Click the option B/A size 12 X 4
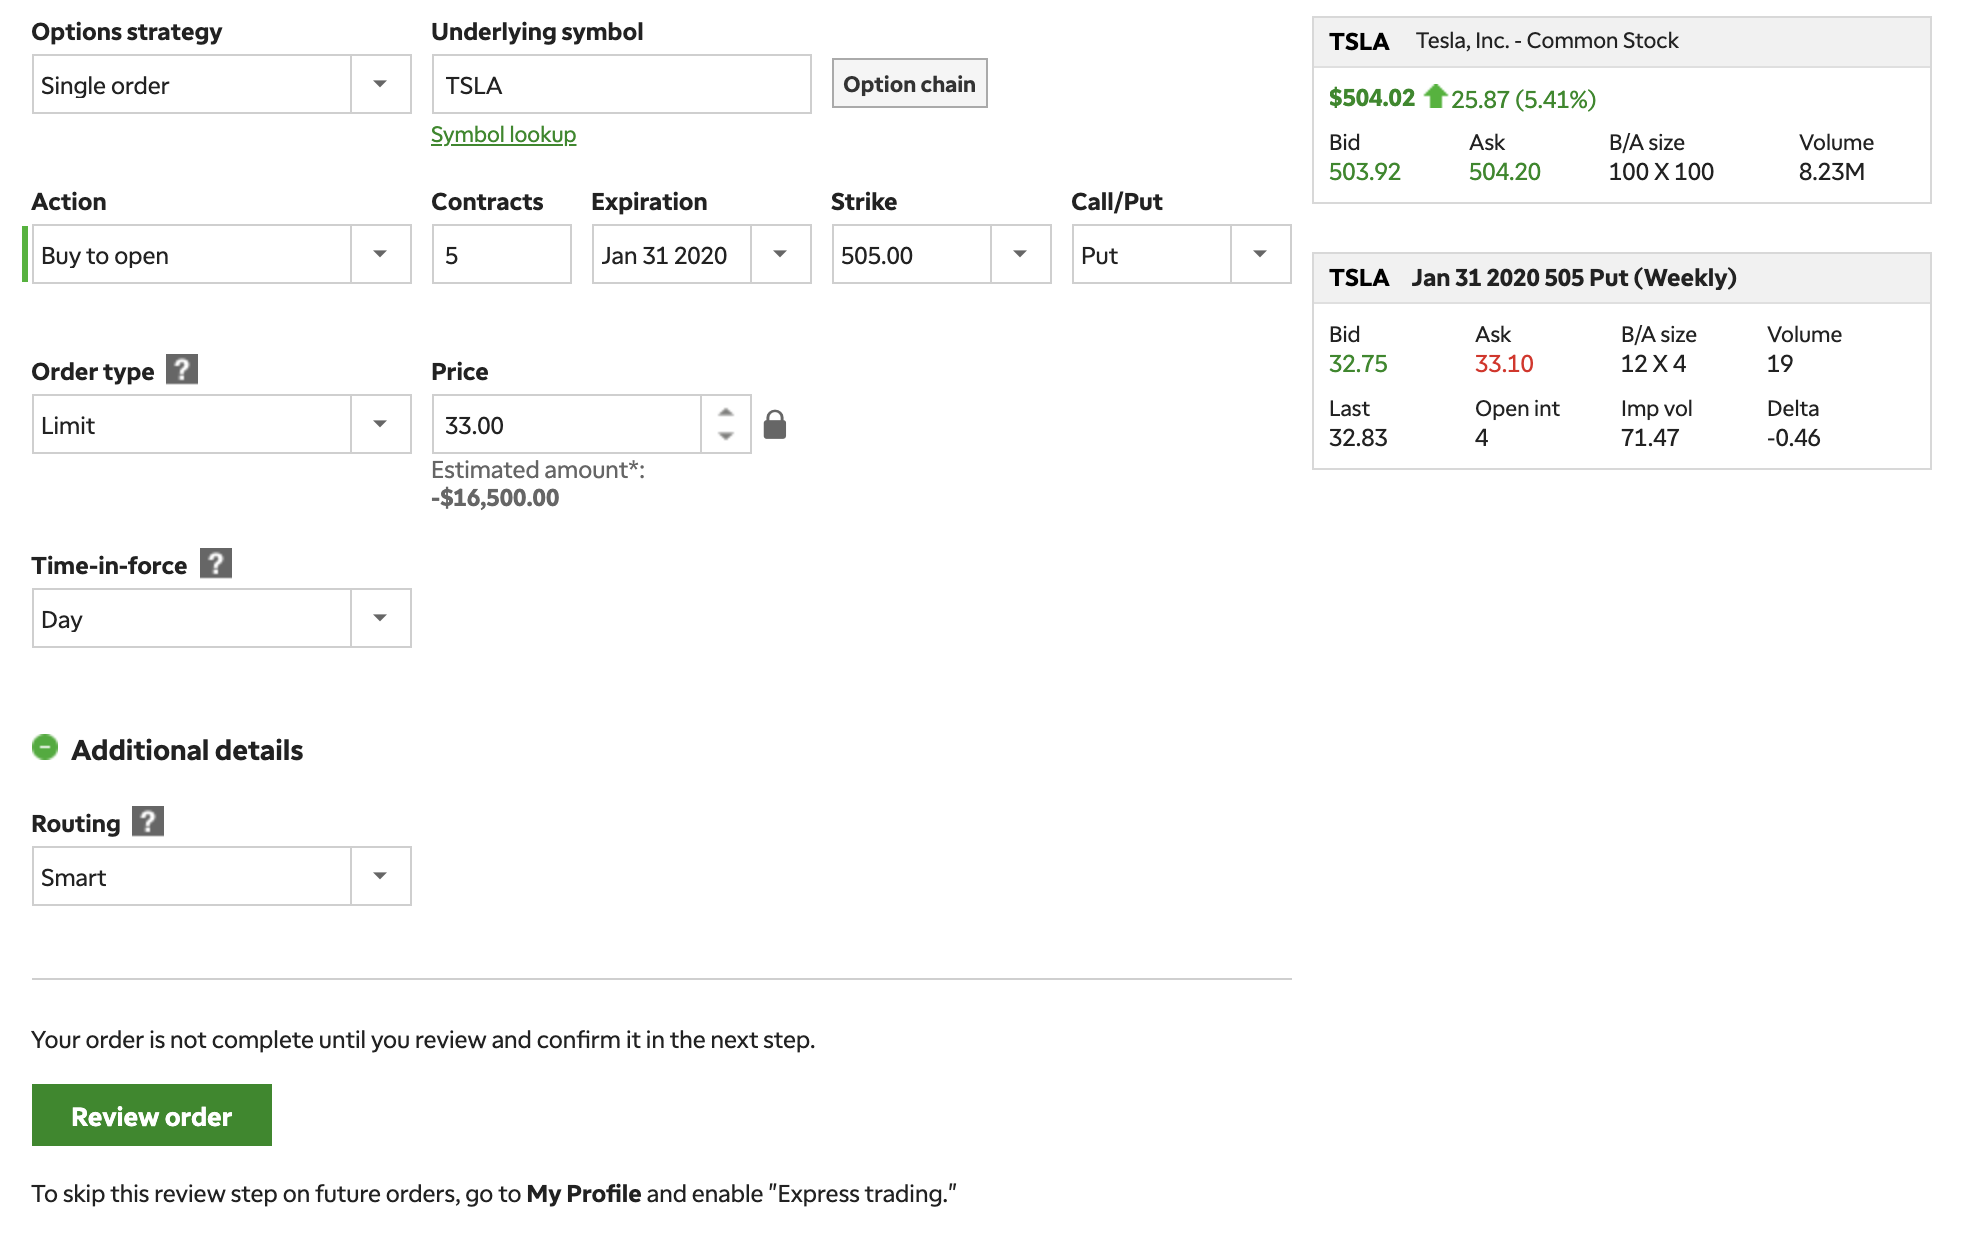 (x=1653, y=364)
